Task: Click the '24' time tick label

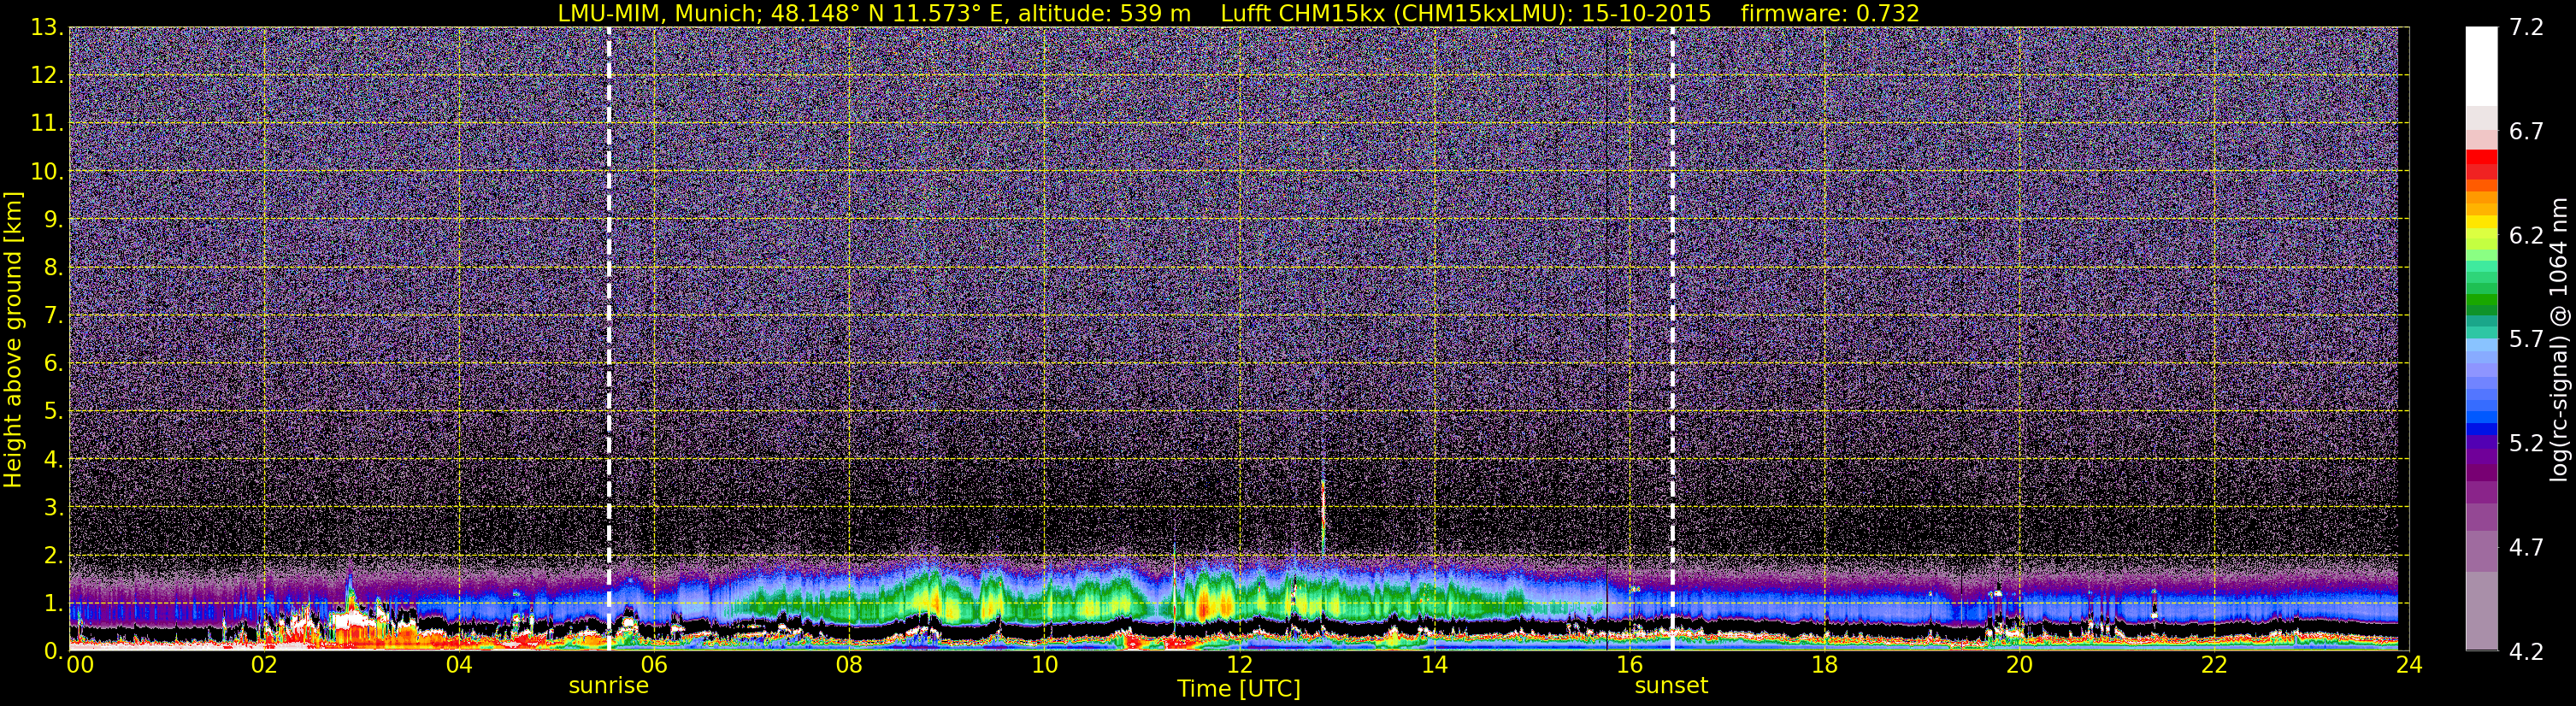Action: (x=2409, y=665)
